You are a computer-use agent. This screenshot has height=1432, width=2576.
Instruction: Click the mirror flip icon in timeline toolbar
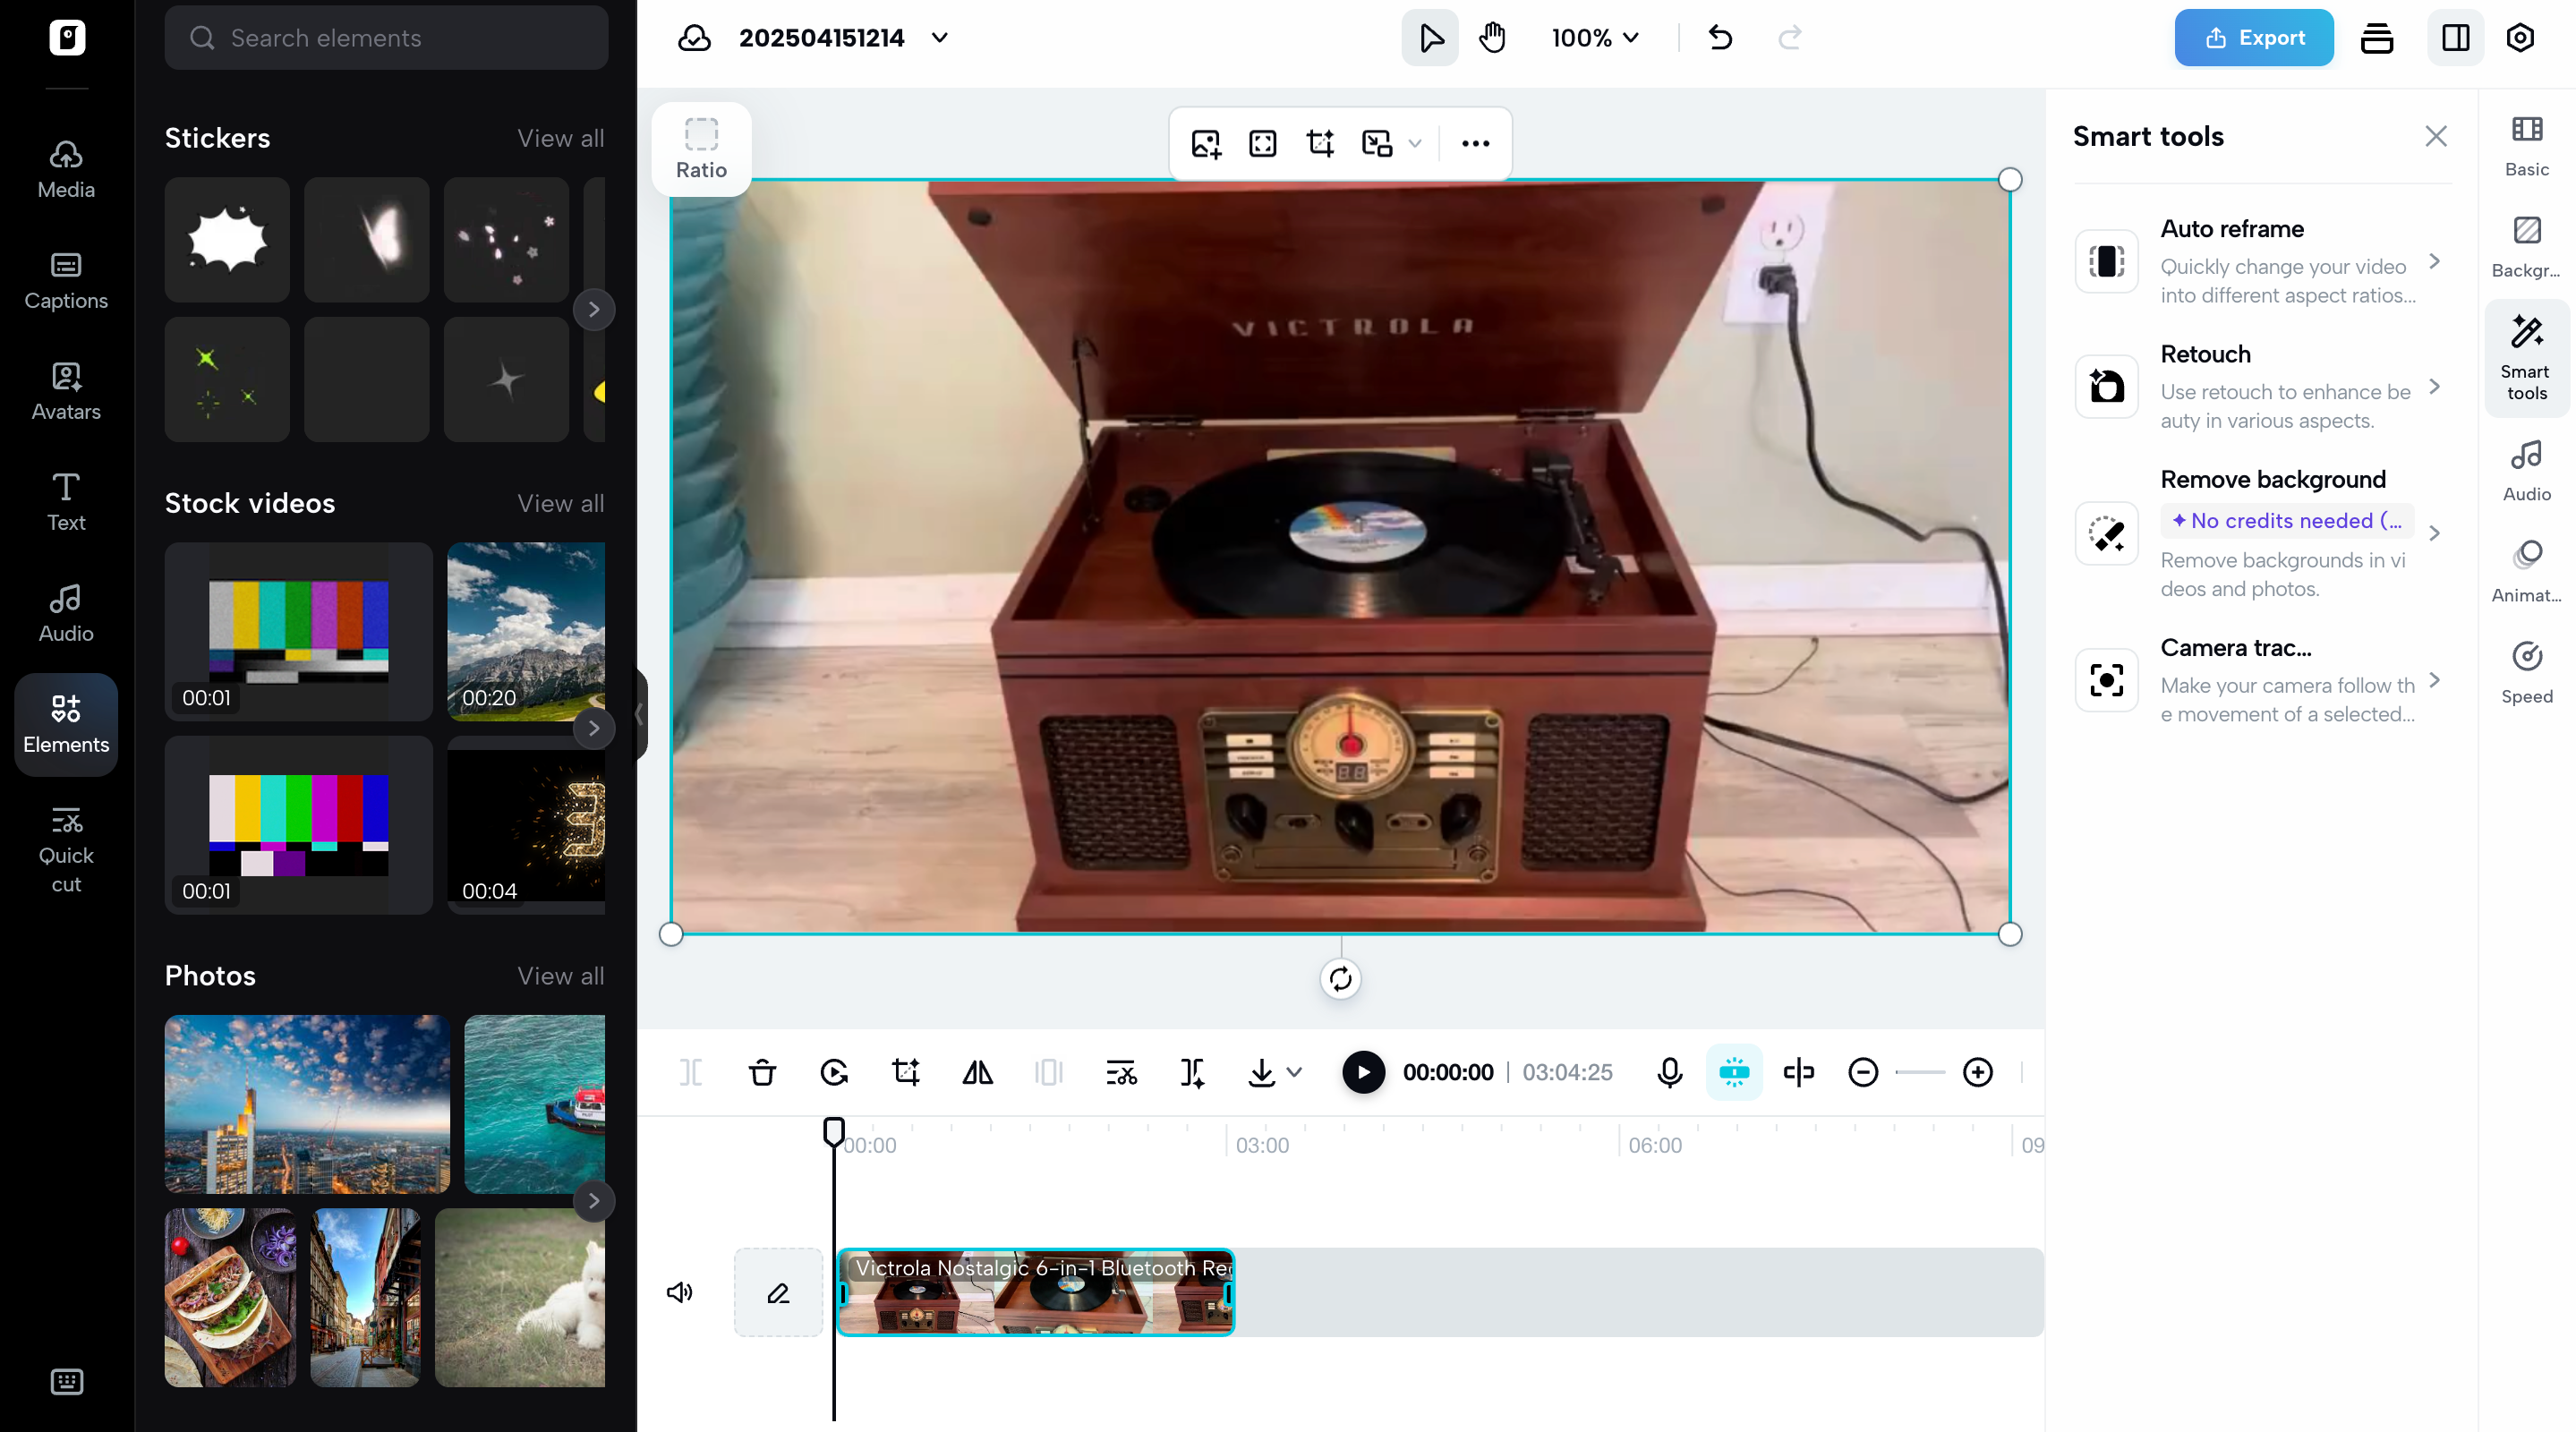pos(977,1072)
